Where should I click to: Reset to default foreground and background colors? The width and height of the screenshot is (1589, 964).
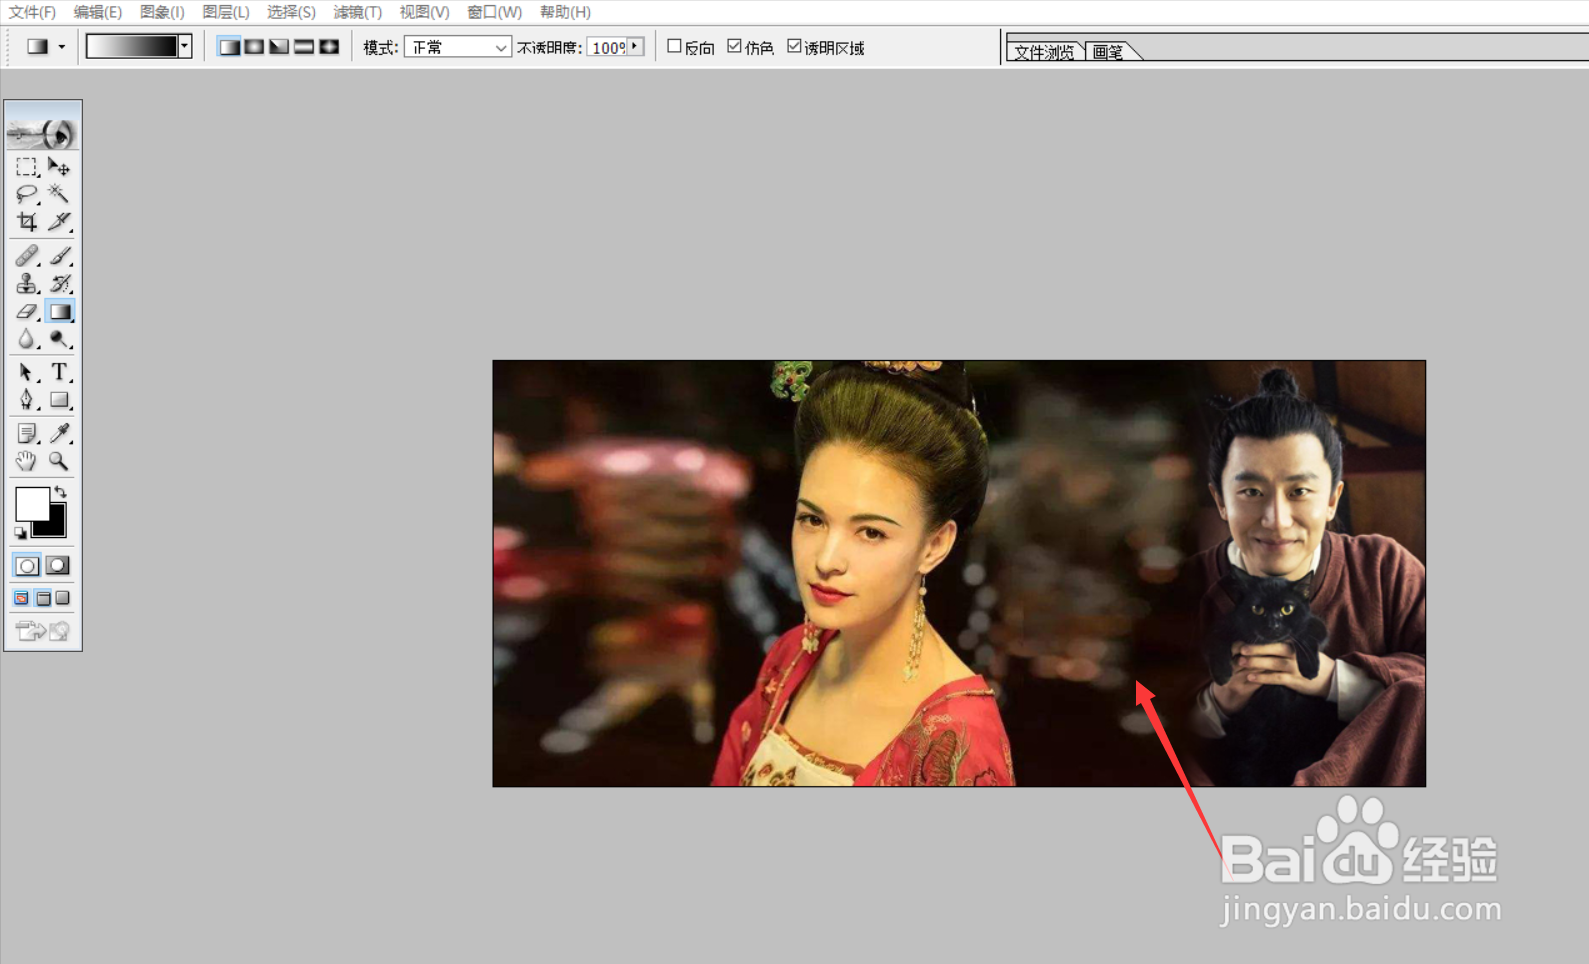tap(20, 533)
